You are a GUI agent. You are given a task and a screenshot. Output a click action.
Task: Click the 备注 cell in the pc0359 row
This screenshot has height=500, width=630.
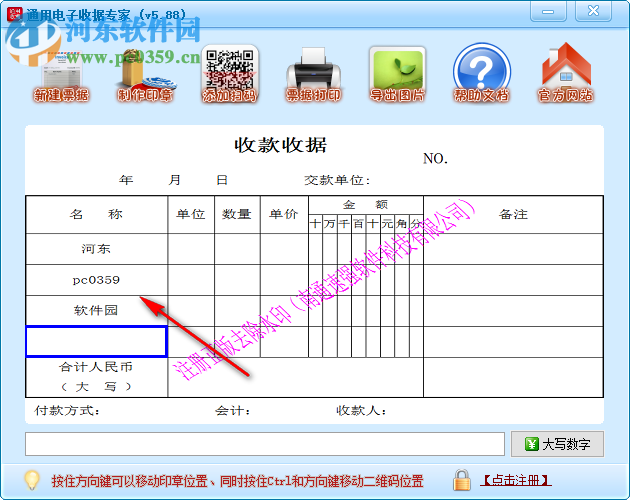[x=513, y=280]
